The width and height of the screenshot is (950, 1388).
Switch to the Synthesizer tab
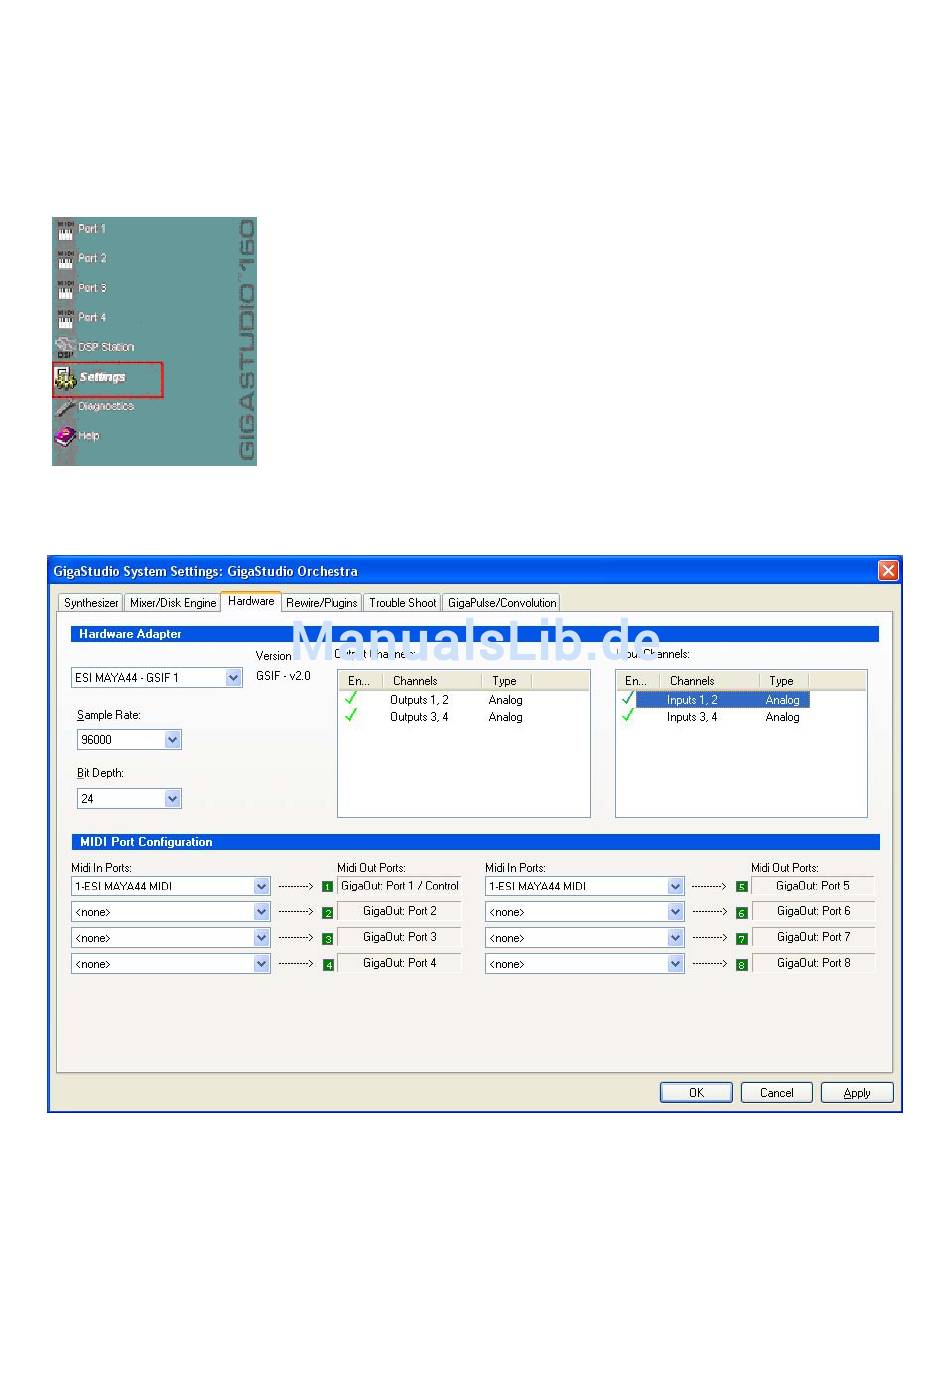click(91, 603)
